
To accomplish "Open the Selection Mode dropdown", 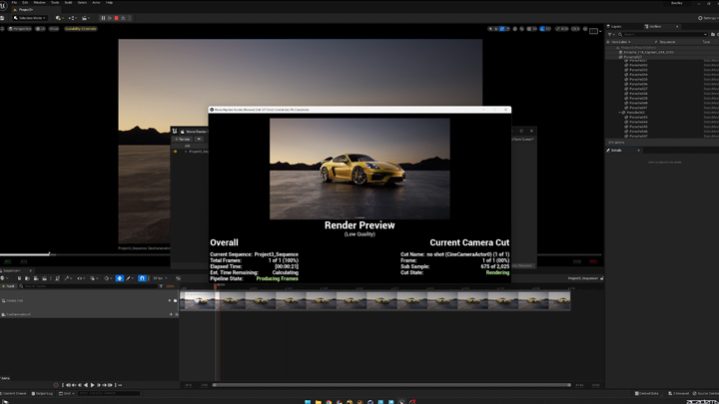I will (x=29, y=18).
